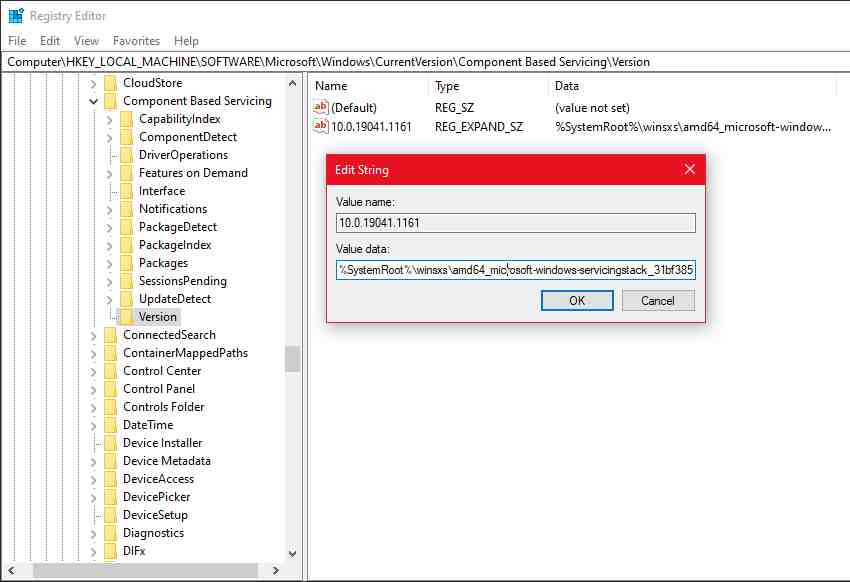
Task: Select the Diagnostics key label
Action: click(153, 533)
